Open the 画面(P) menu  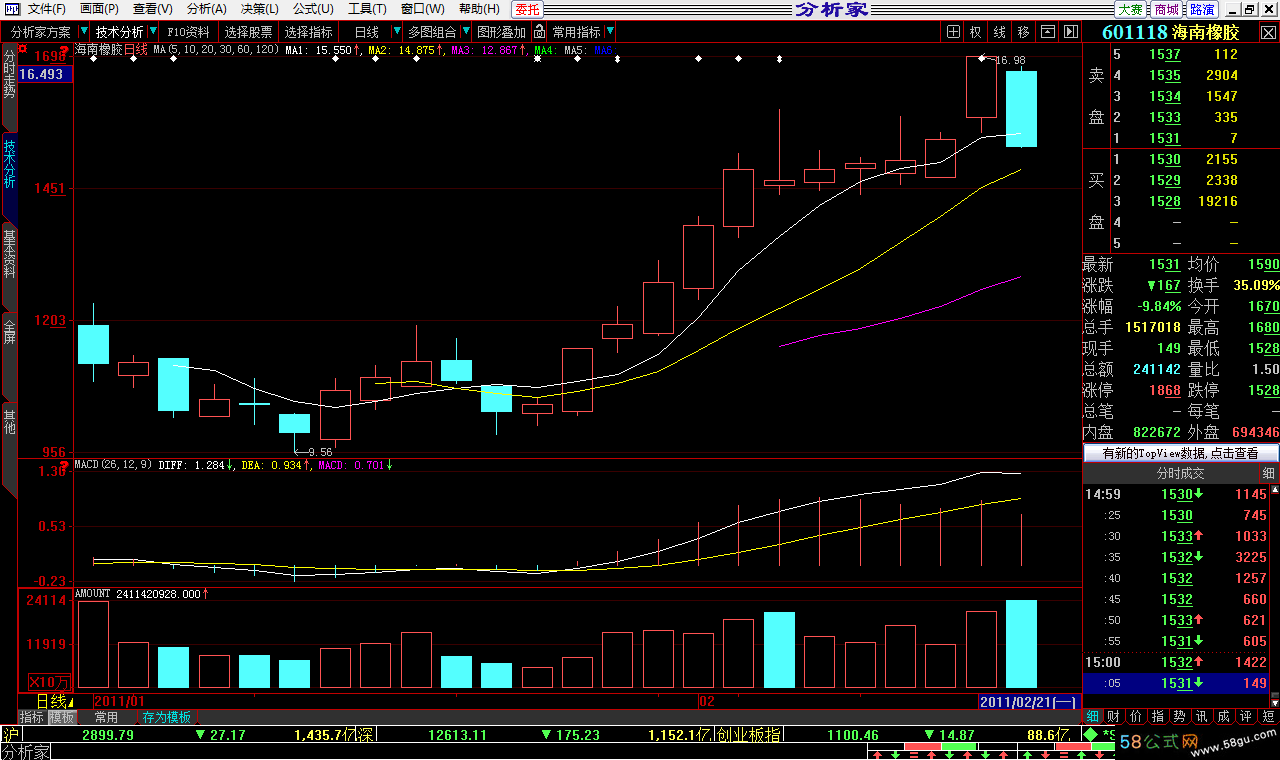[99, 9]
